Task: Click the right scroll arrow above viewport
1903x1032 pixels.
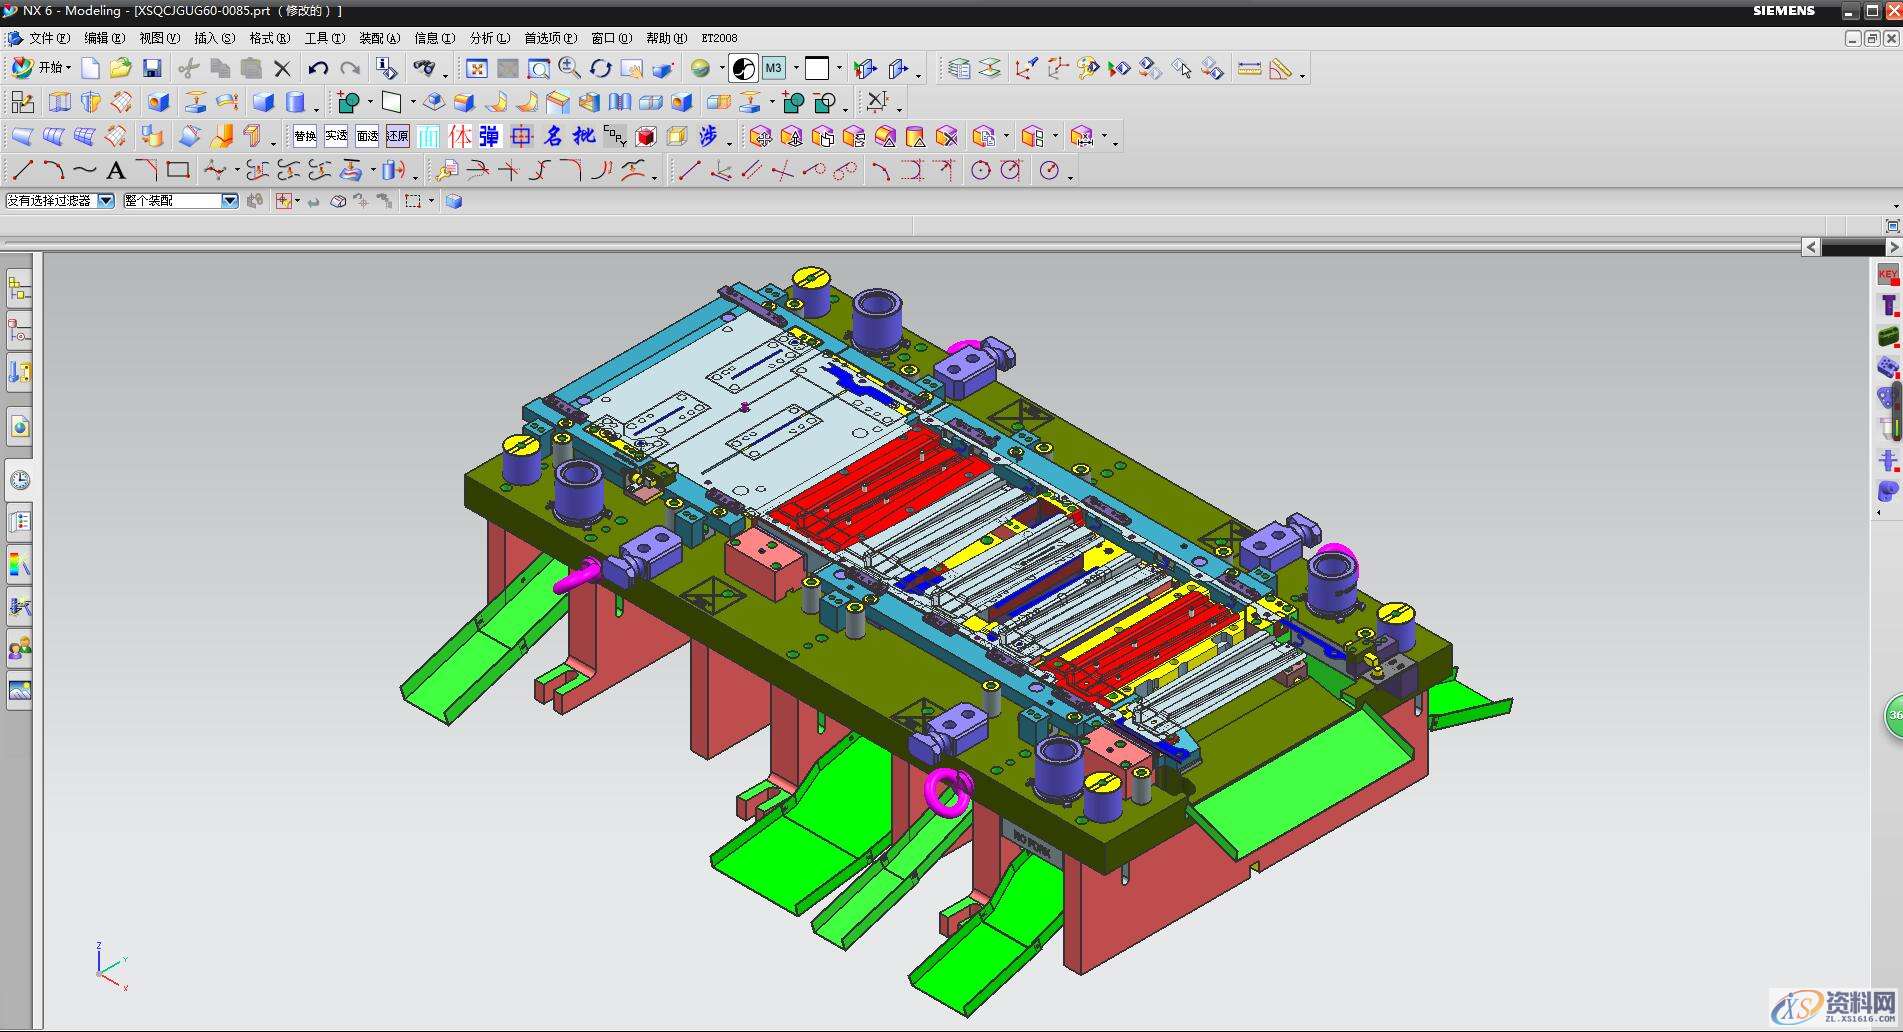Action: [1893, 247]
